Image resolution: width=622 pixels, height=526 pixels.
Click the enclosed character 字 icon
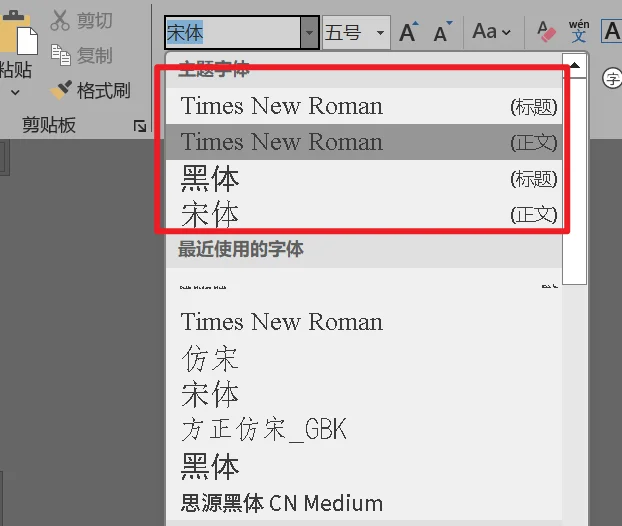(x=612, y=78)
